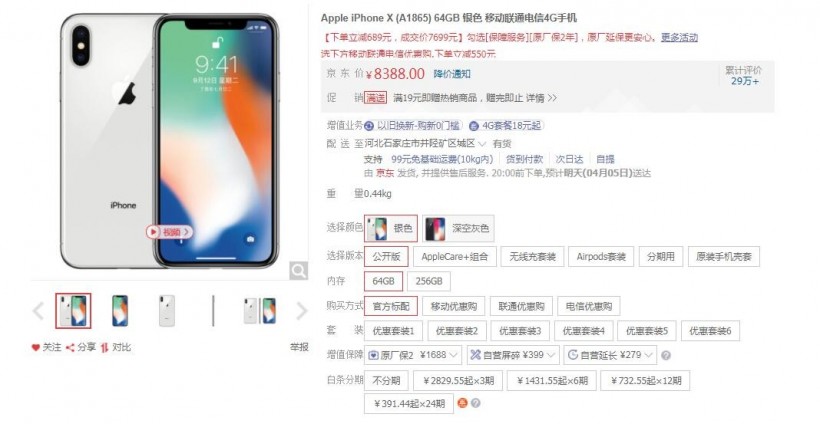Select ¥732.55起×12期 installment plan
Image resolution: width=820 pixels, height=424 pixels.
click(645, 381)
